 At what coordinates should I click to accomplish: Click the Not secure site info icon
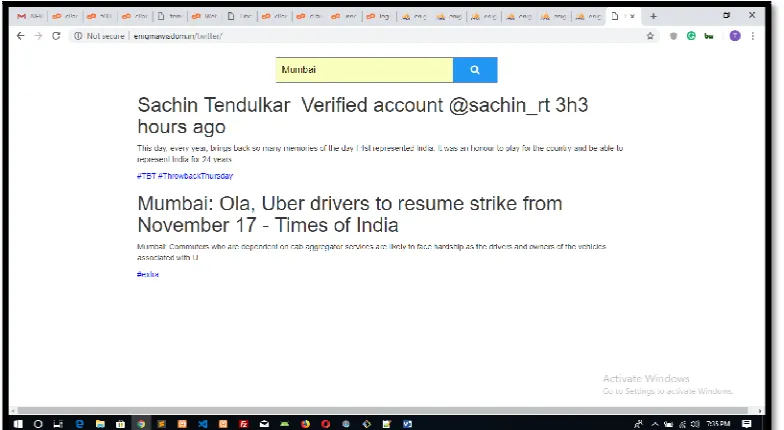pyautogui.click(x=78, y=36)
